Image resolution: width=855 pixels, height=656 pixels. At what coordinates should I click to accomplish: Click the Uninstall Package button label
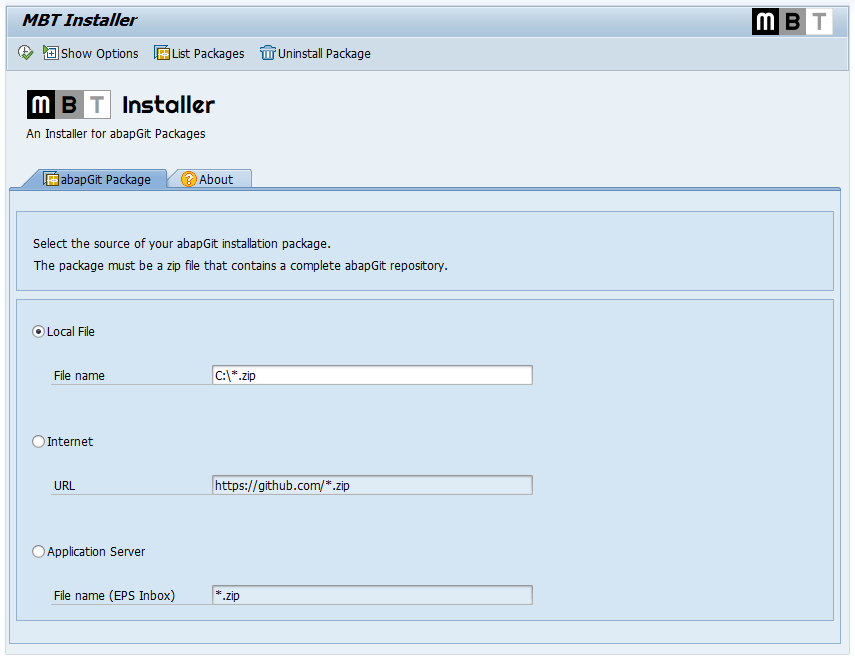pyautogui.click(x=324, y=53)
